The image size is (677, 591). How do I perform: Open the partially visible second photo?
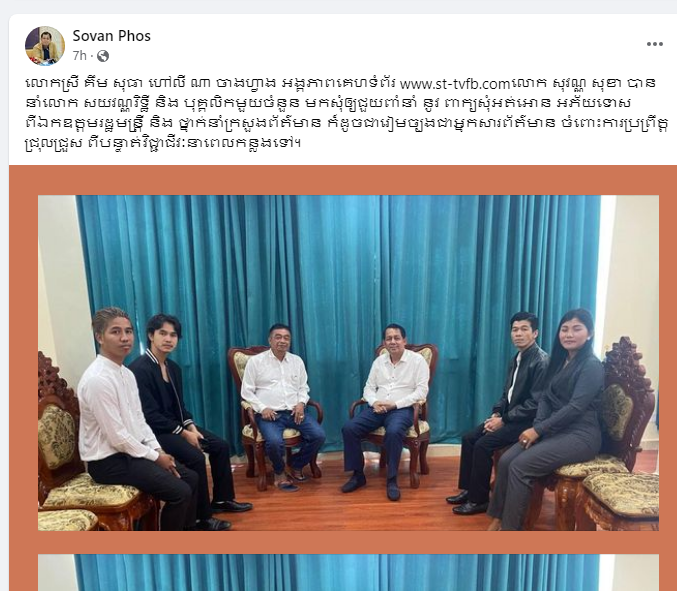(x=348, y=572)
